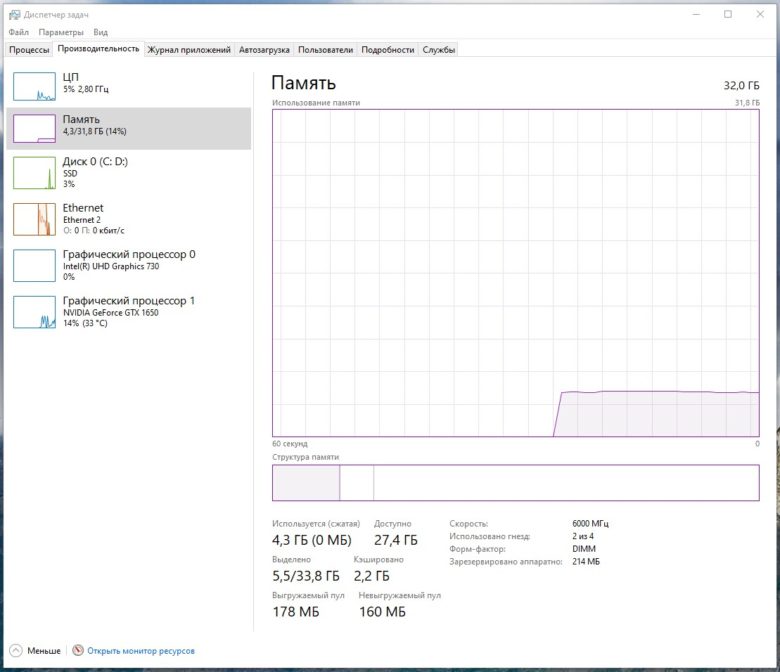Image resolution: width=780 pixels, height=672 pixels.
Task: Close the Task Manager window
Action: pos(760,14)
